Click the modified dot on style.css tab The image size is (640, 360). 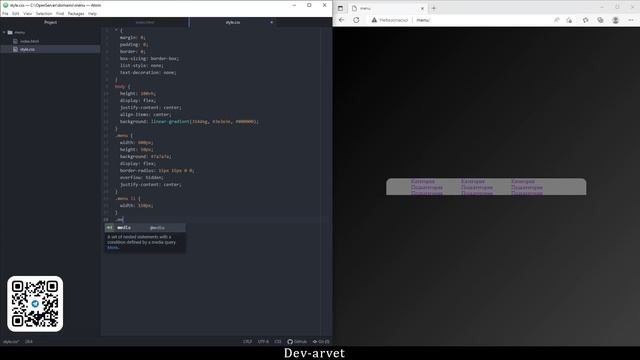(271, 22)
